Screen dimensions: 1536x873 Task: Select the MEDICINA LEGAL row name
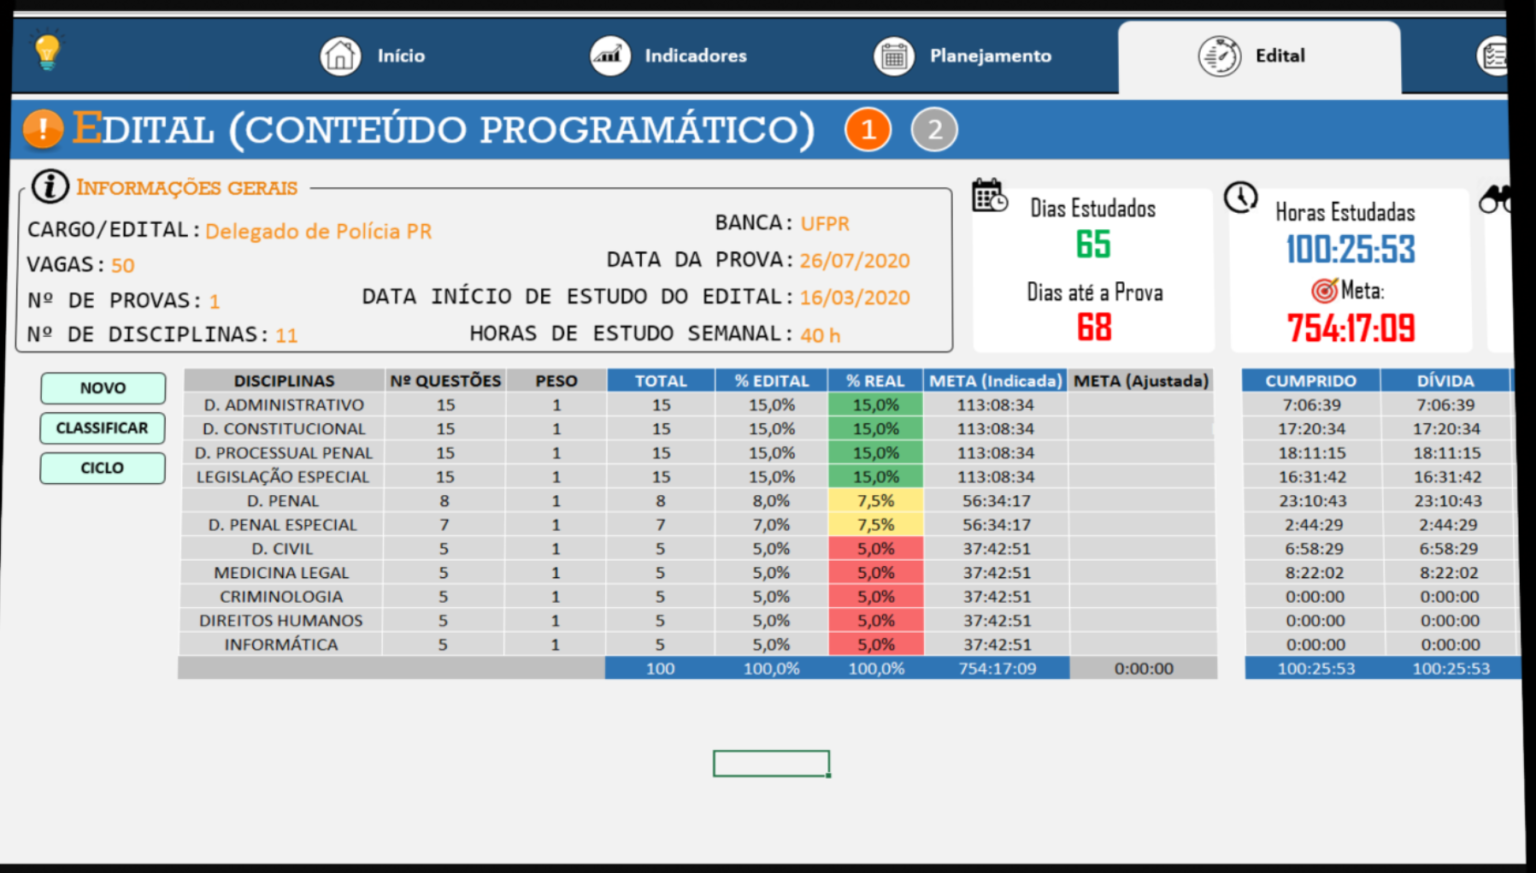(282, 573)
